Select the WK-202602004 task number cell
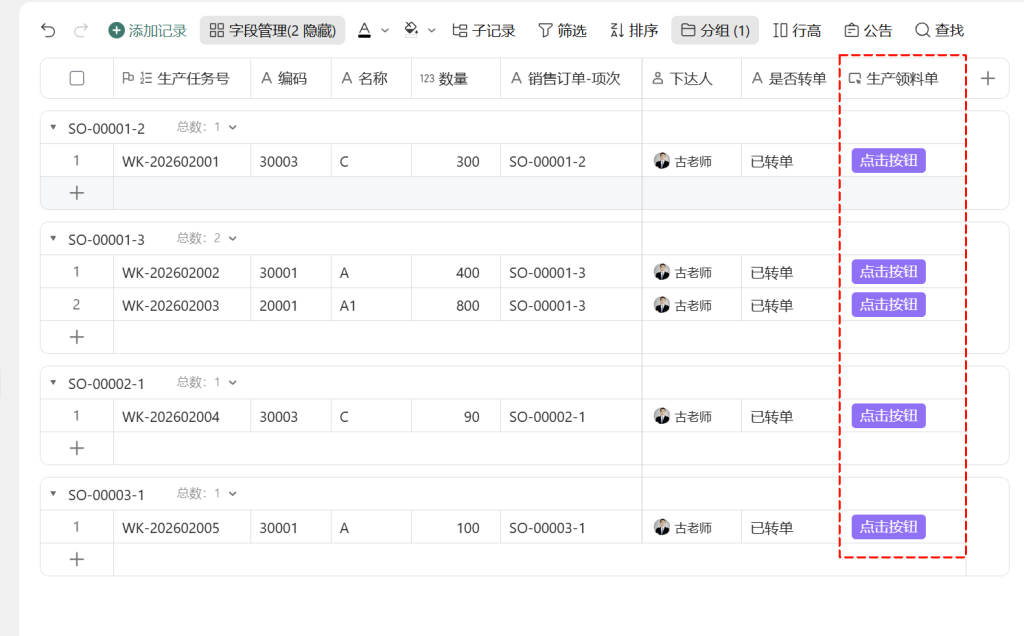 coord(182,417)
